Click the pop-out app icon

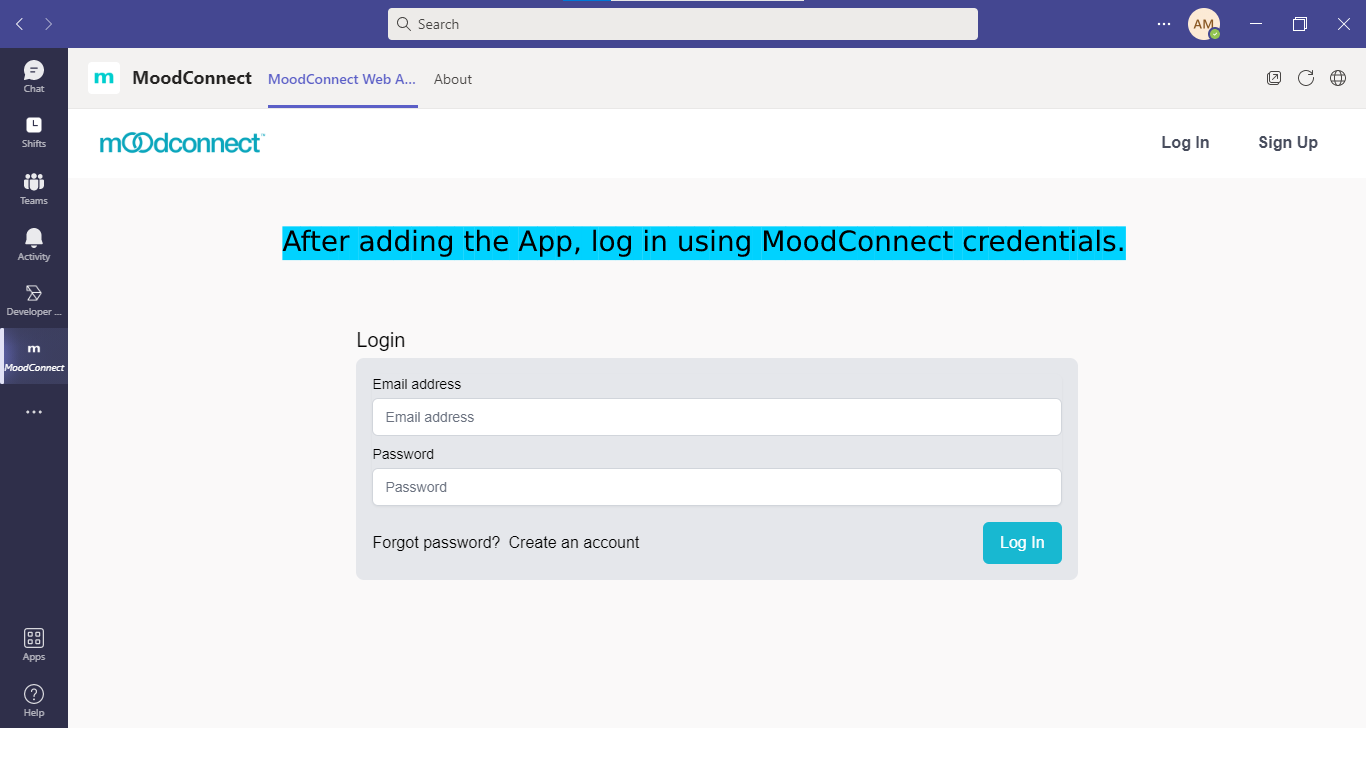[x=1274, y=78]
